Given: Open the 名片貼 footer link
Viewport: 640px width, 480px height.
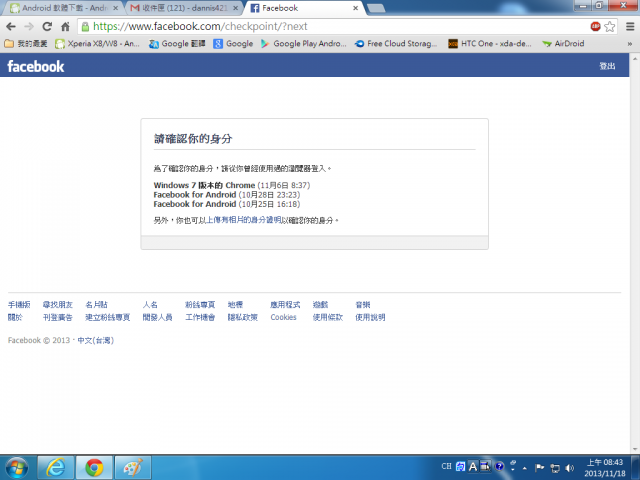Looking at the screenshot, I should point(96,304).
